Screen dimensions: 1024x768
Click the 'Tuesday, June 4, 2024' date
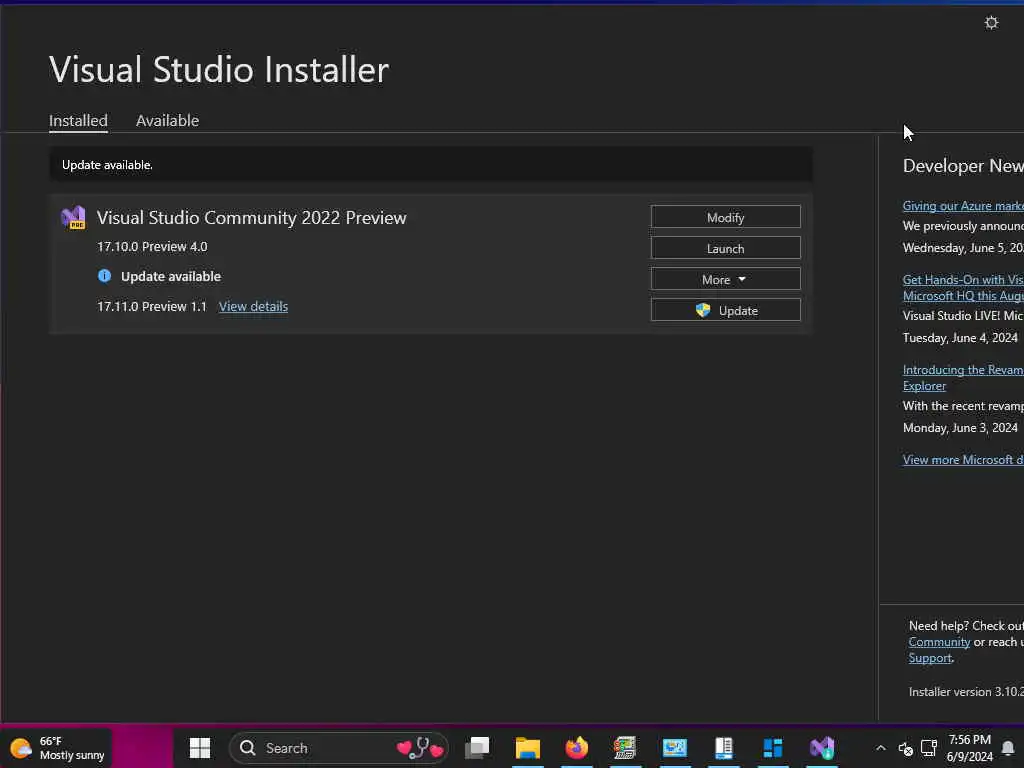pyautogui.click(x=960, y=338)
